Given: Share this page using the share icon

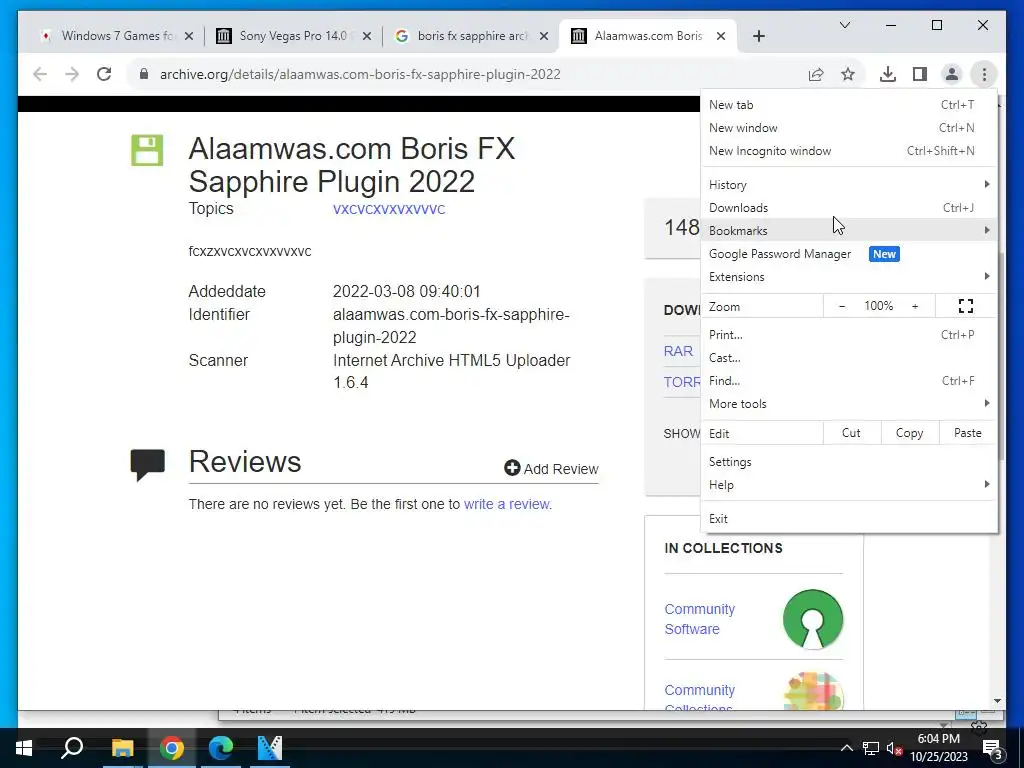Looking at the screenshot, I should [x=816, y=74].
